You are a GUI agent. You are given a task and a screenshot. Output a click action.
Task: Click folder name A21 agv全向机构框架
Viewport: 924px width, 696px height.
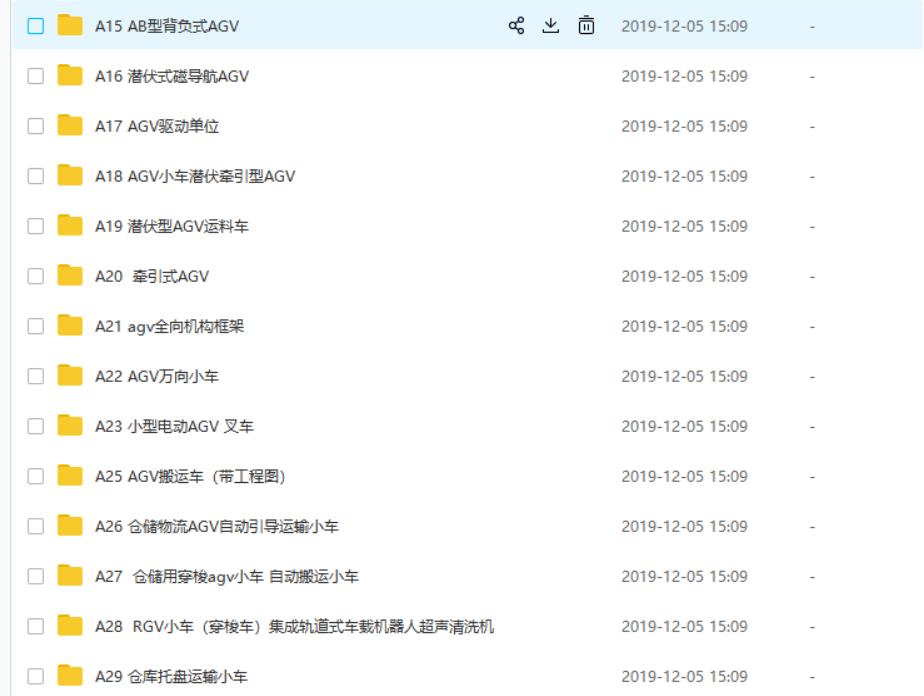[x=169, y=326]
